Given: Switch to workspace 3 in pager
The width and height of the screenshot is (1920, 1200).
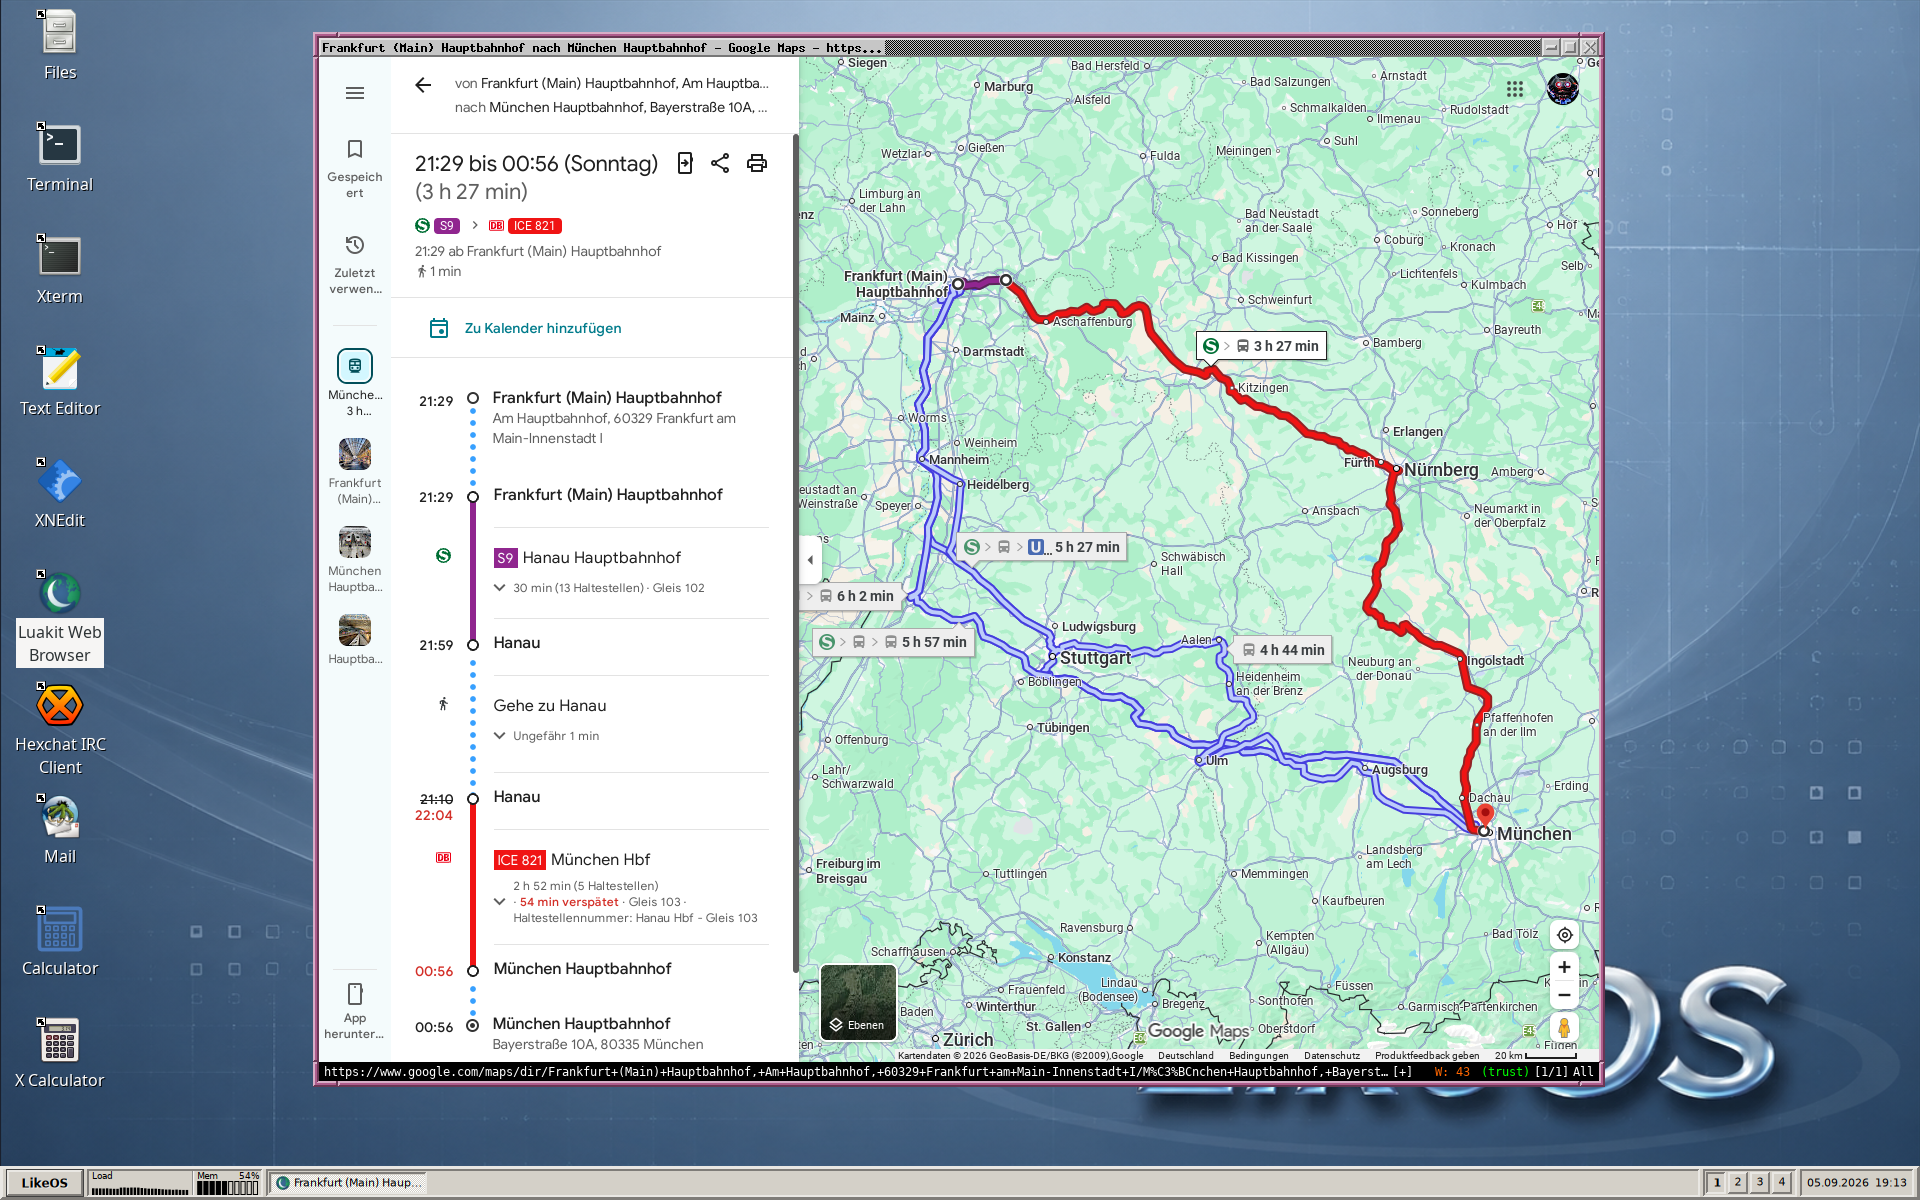Looking at the screenshot, I should 1760,1183.
